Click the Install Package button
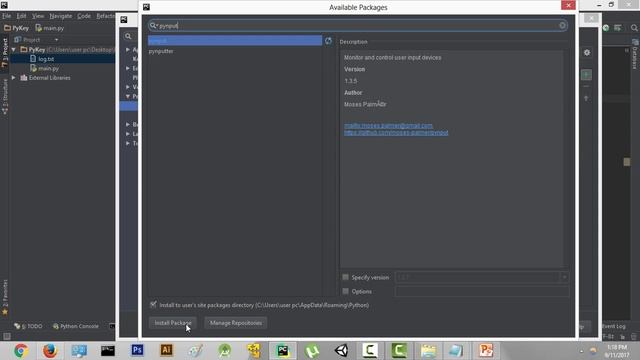 tap(173, 323)
